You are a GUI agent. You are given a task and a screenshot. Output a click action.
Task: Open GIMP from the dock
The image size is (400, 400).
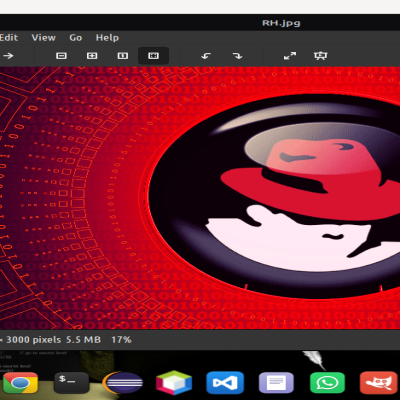379,383
